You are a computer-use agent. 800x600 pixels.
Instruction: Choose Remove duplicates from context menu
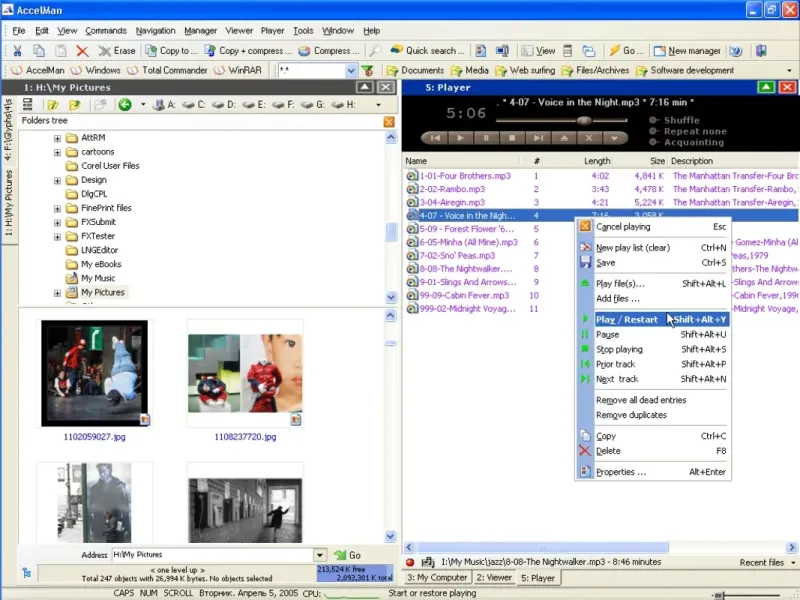click(630, 415)
